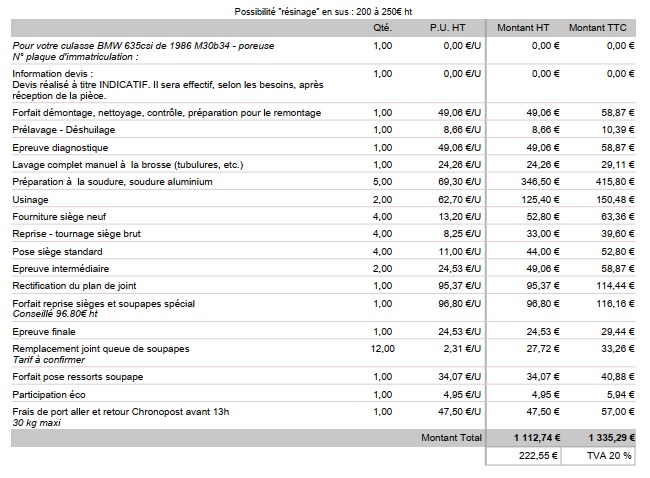
Task: Click the 'Rectification du plan de joint' line
Action: pyautogui.click(x=80, y=285)
